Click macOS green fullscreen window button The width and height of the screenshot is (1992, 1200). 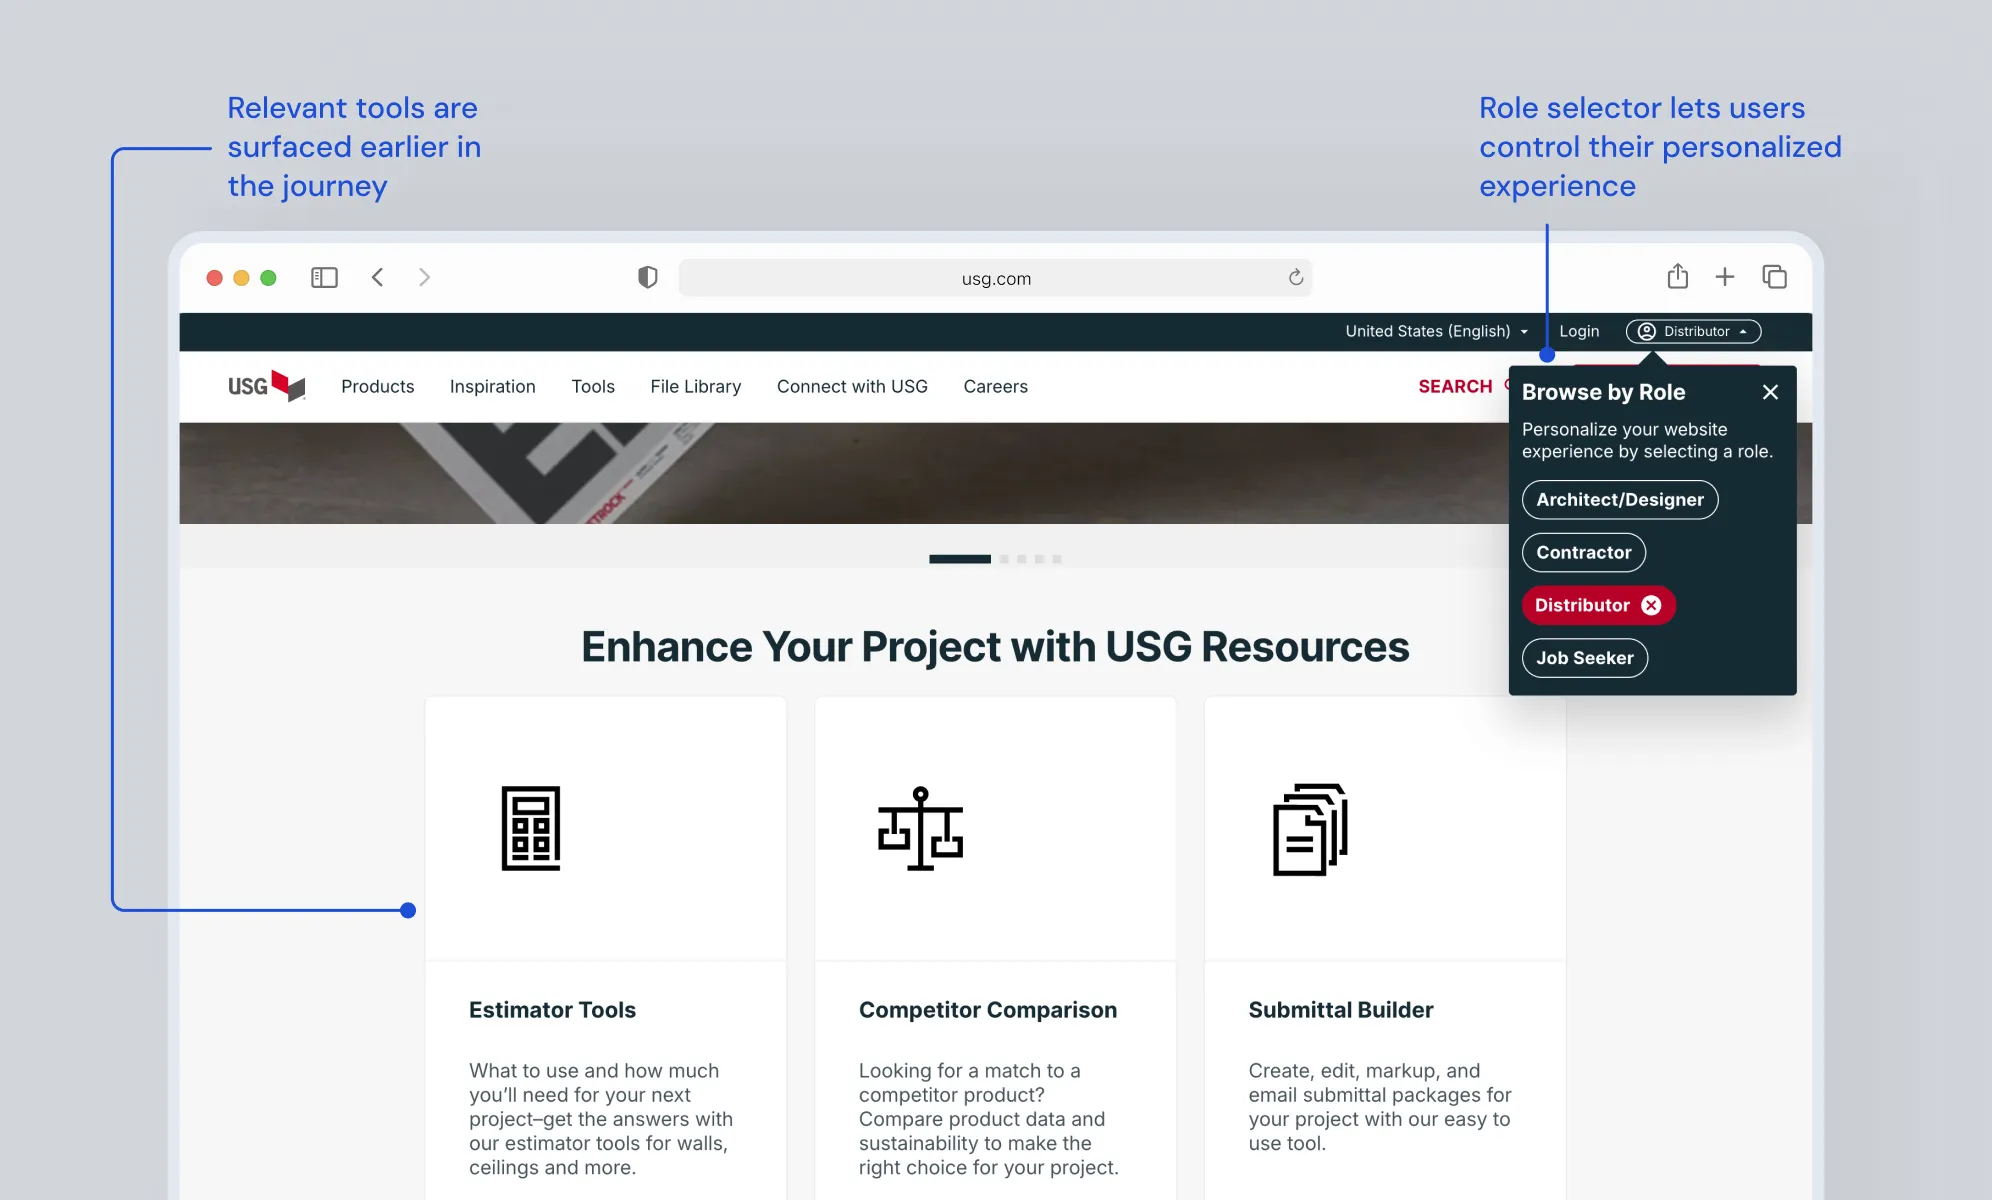click(x=268, y=278)
